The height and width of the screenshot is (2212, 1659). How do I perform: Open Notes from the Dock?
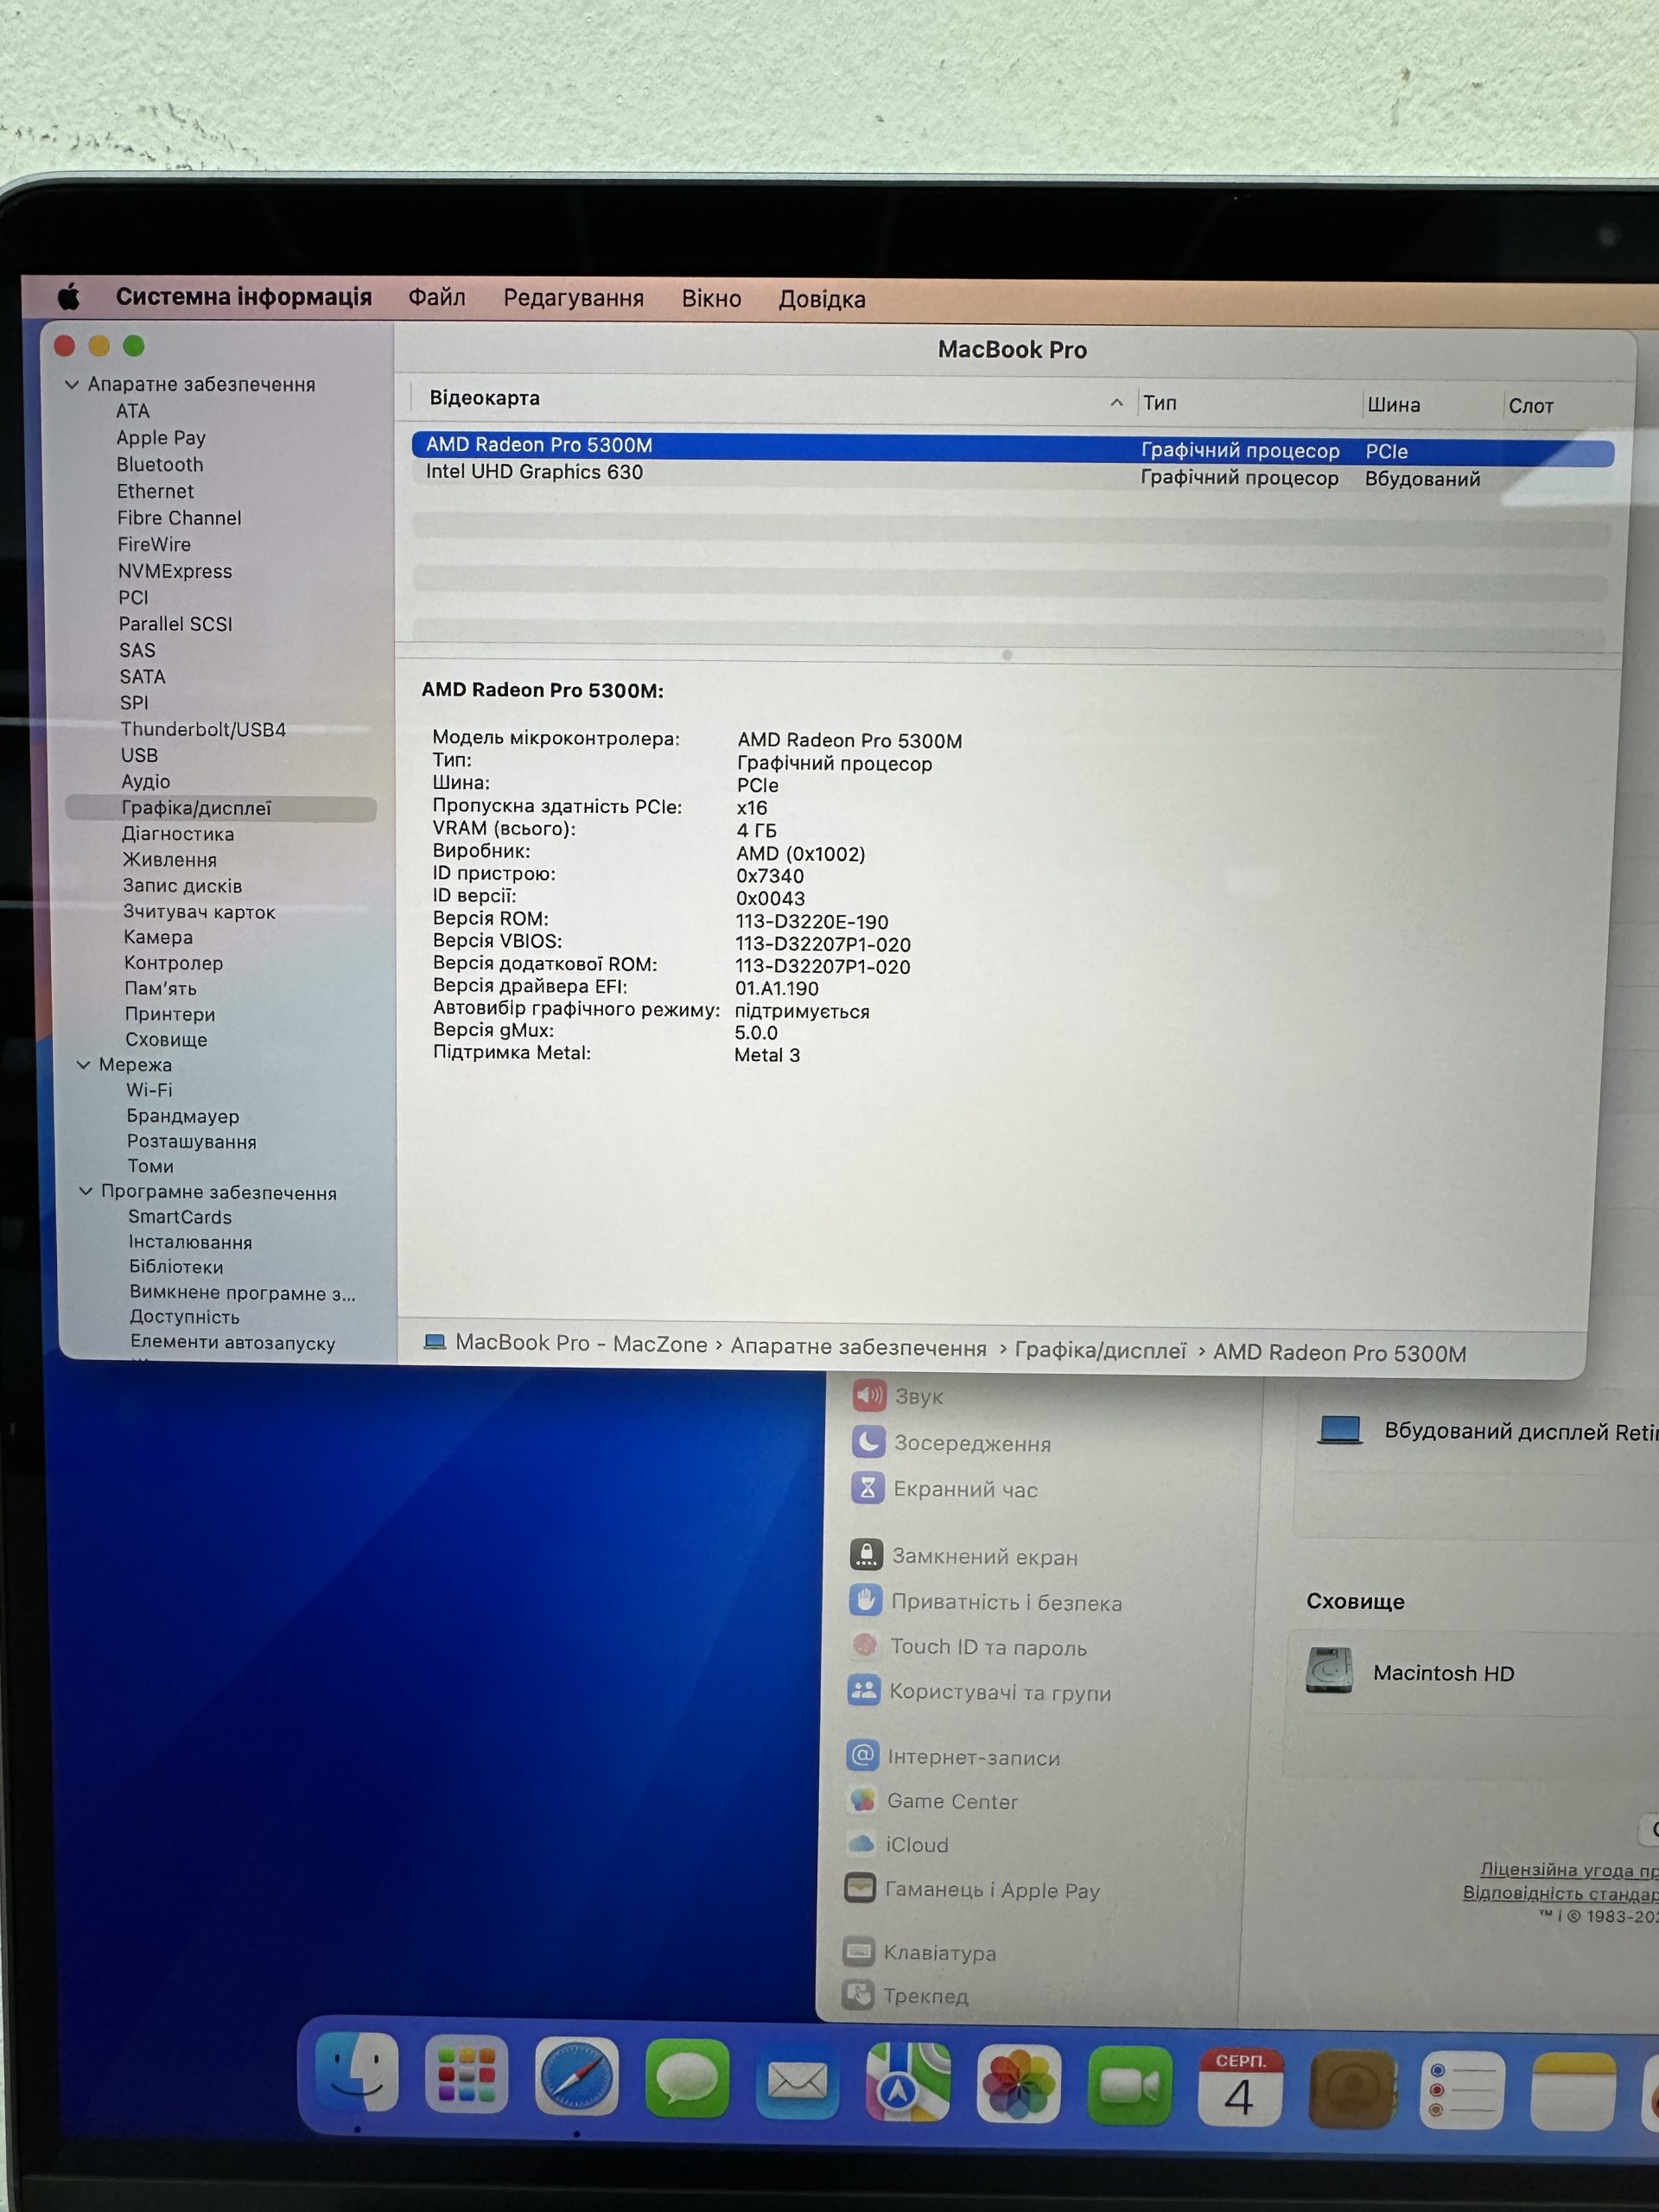(1573, 2091)
